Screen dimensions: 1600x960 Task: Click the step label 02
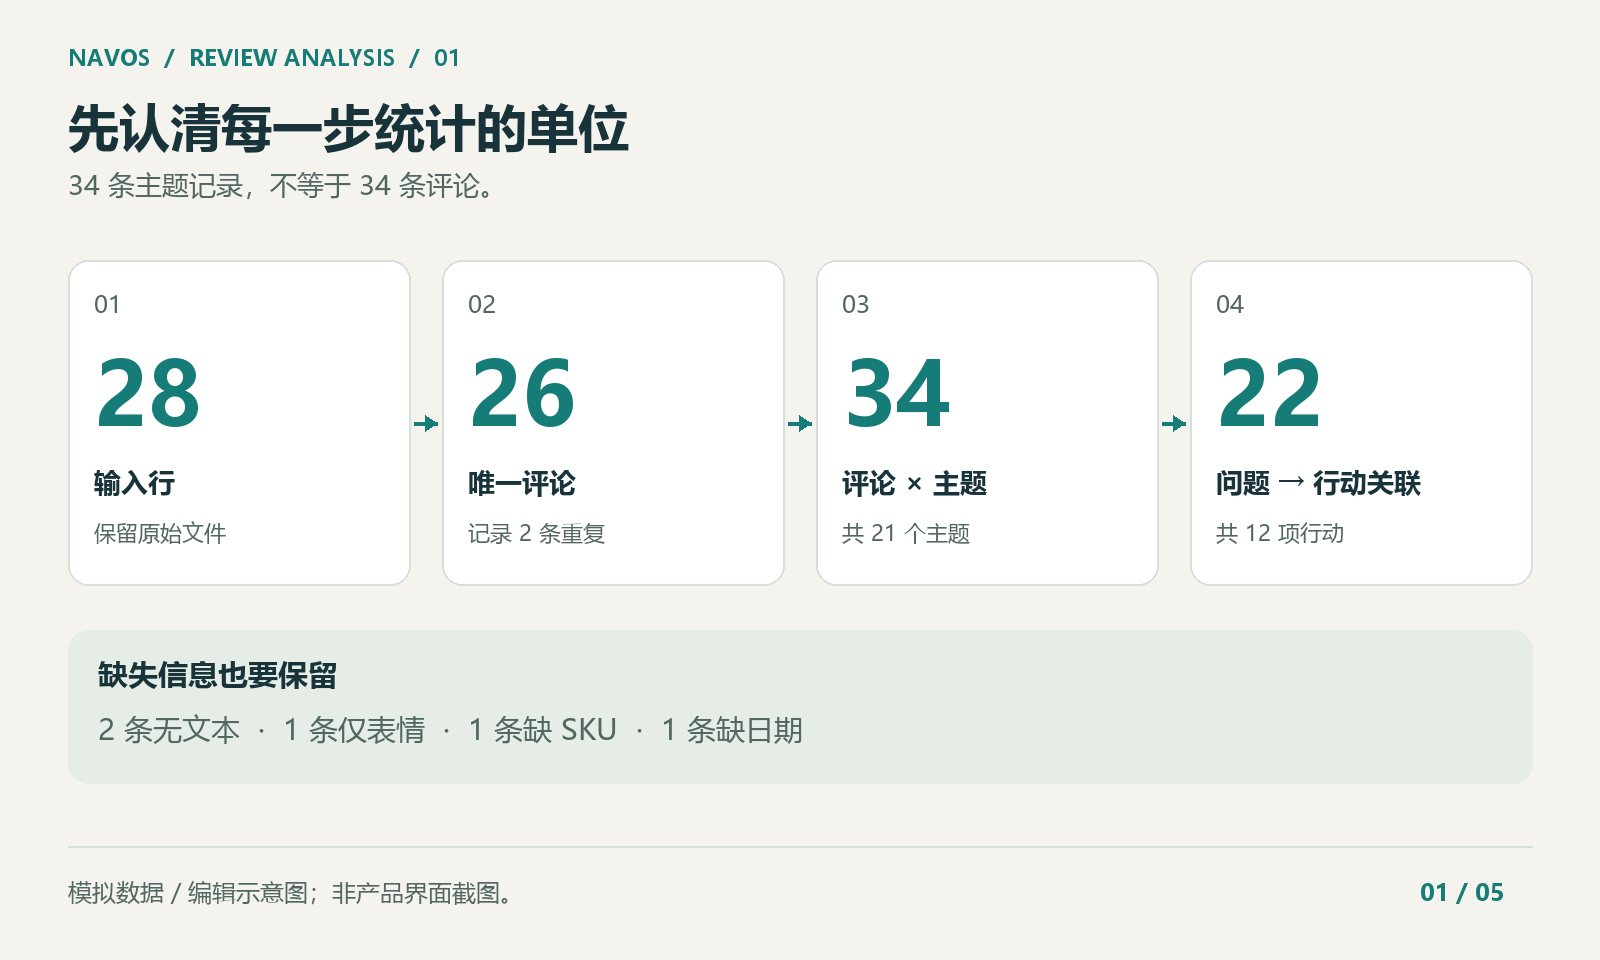tap(481, 305)
